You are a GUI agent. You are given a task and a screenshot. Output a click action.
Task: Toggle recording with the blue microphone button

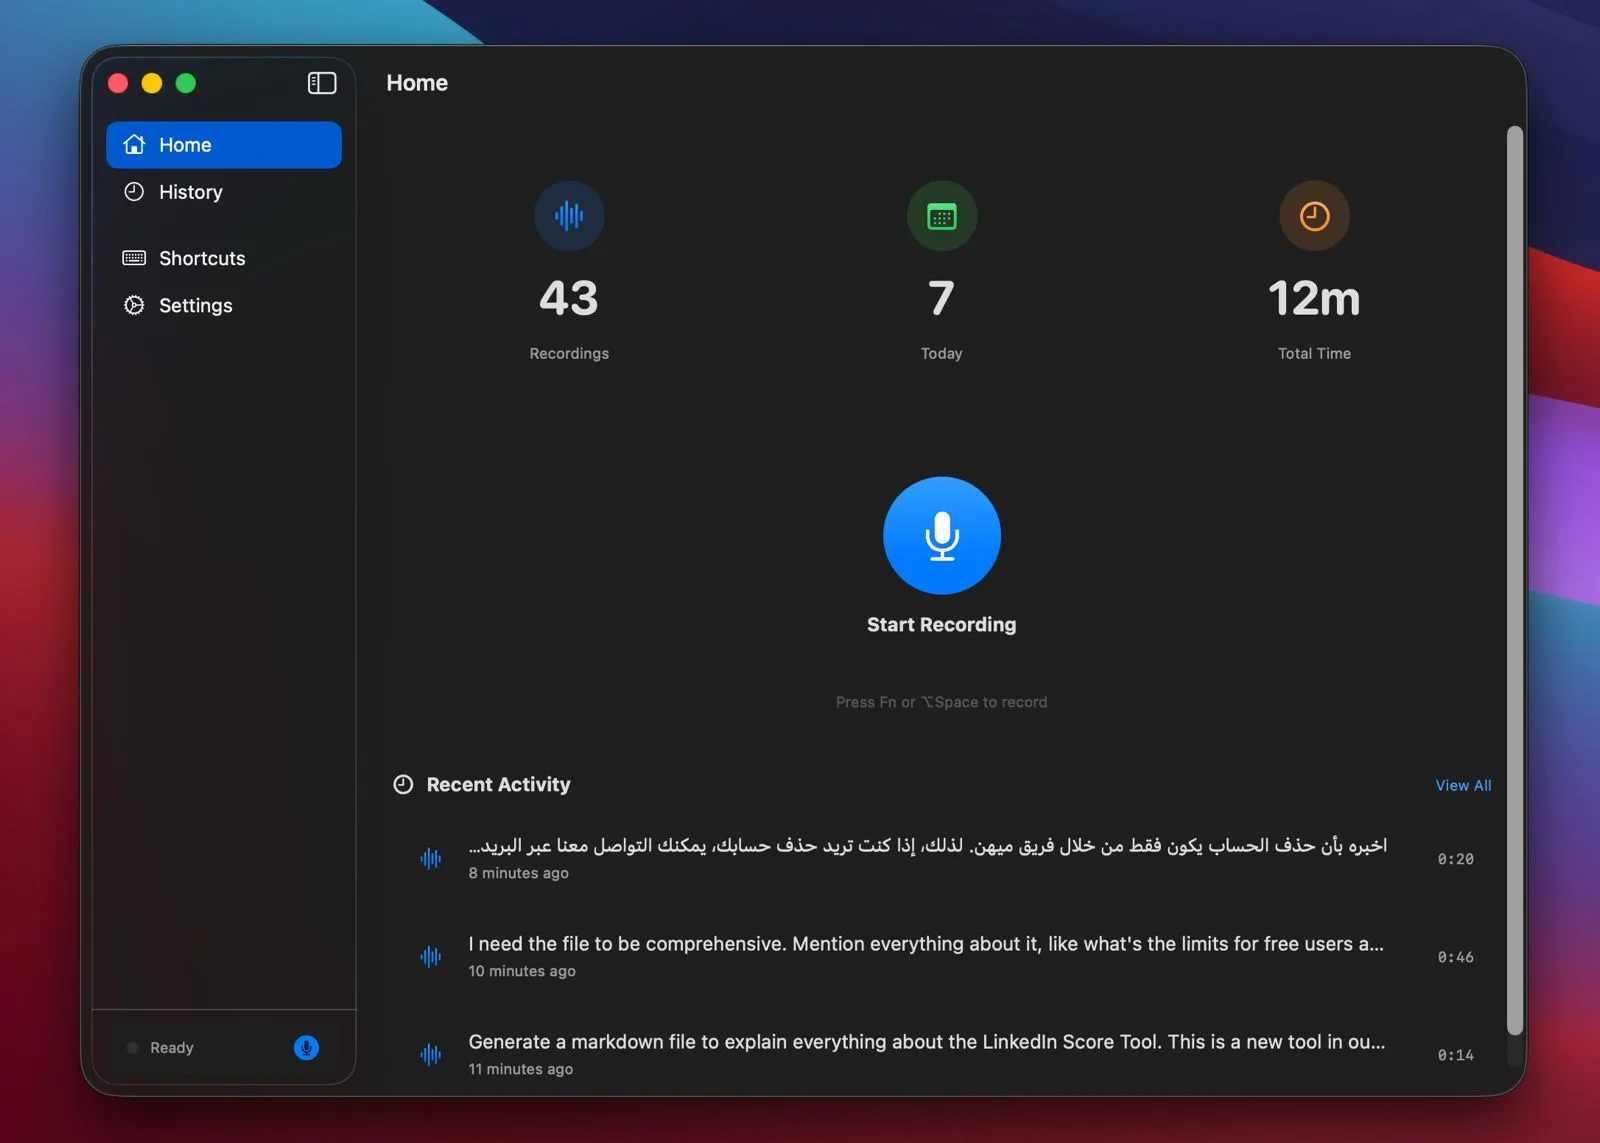click(x=940, y=535)
